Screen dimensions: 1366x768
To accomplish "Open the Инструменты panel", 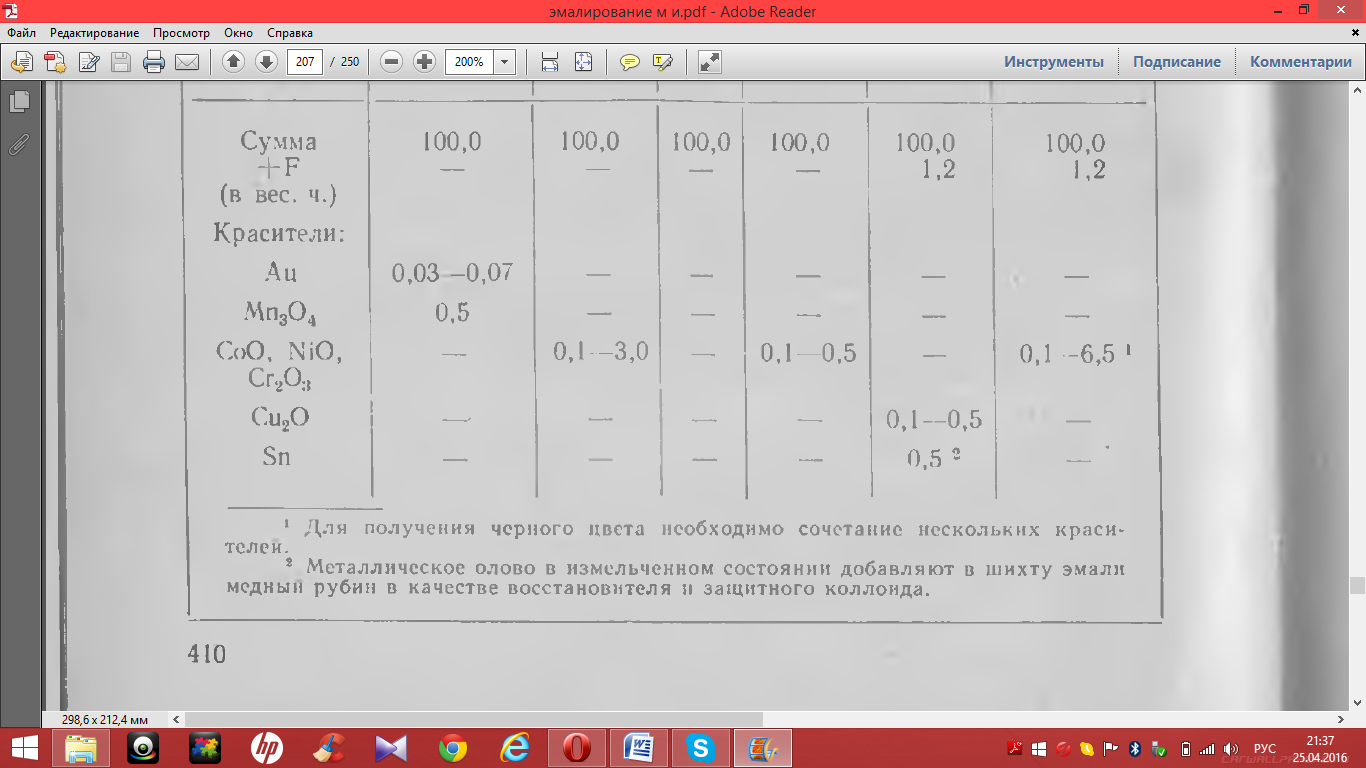I will 1054,62.
